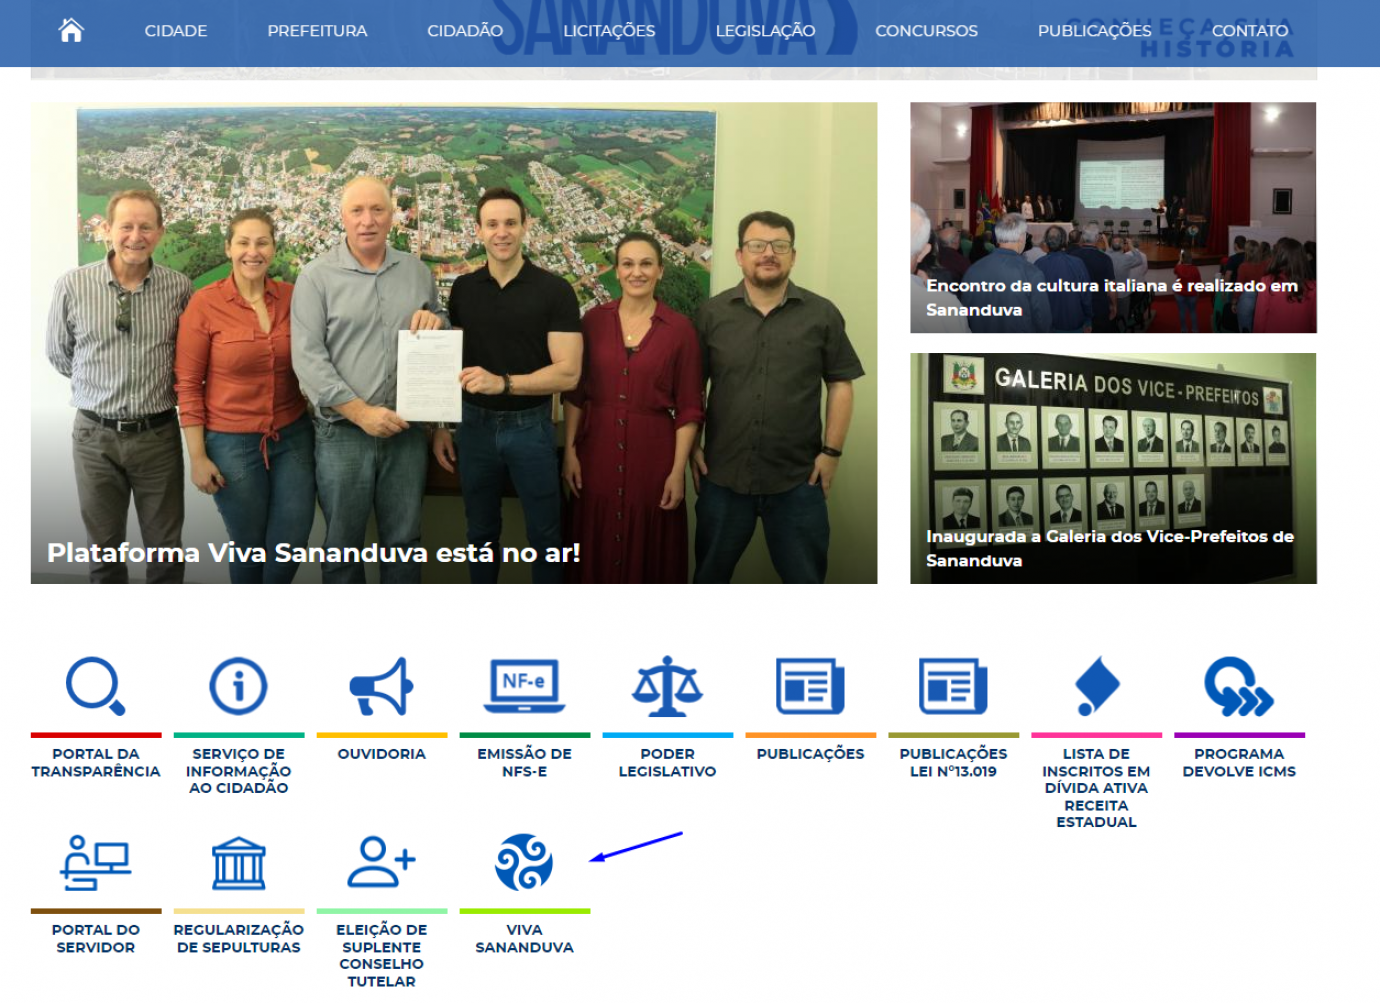
Task: Open Plataforma Viva Sananduva headline
Action: coord(313,553)
